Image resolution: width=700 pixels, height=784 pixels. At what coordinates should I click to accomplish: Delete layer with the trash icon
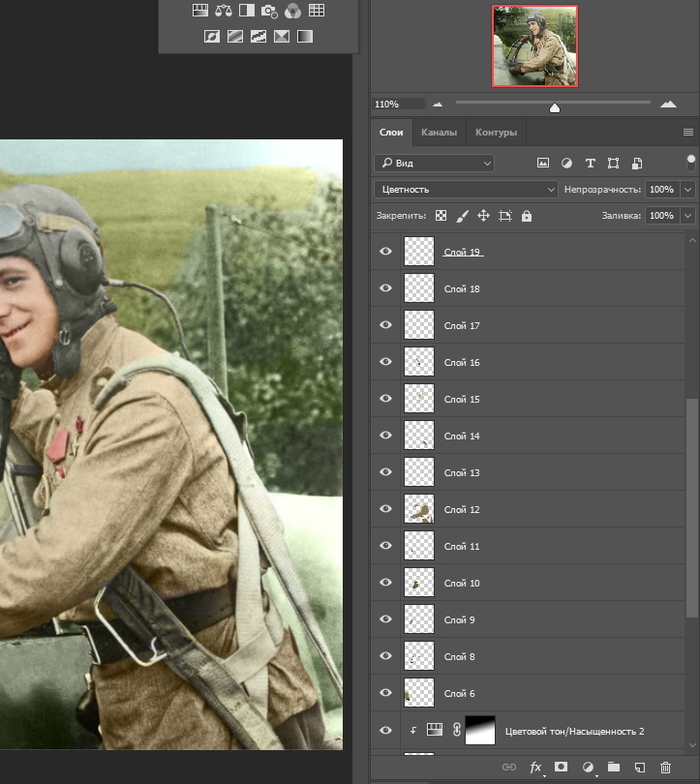[666, 767]
